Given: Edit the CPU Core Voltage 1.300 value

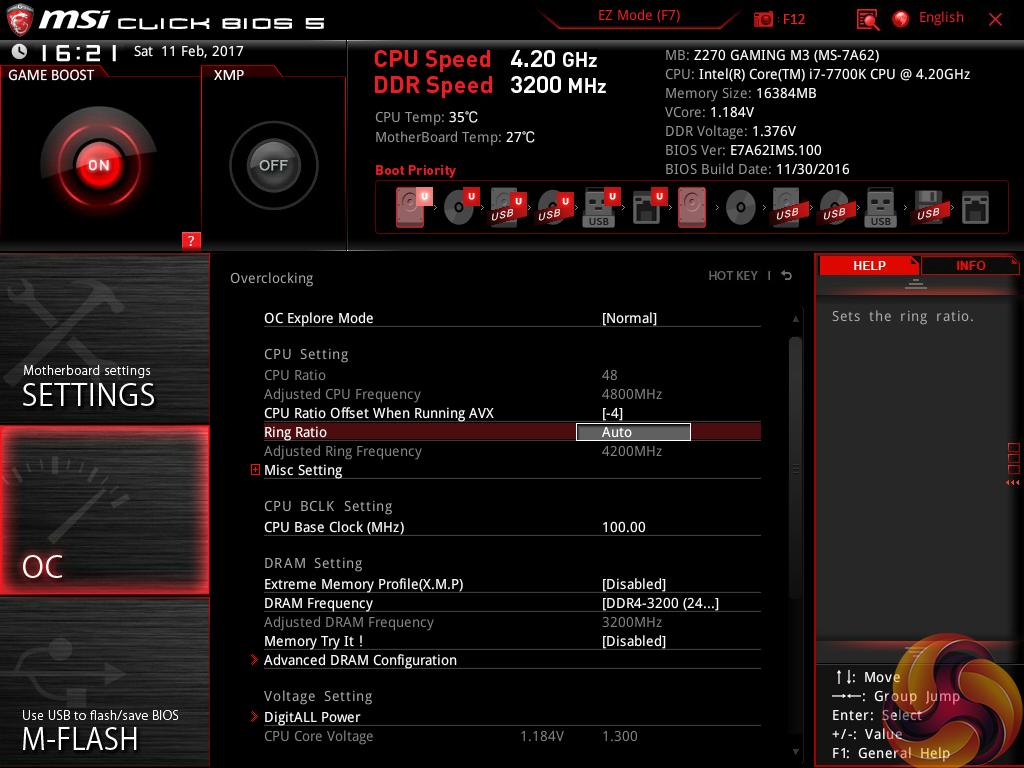Looking at the screenshot, I should (619, 736).
